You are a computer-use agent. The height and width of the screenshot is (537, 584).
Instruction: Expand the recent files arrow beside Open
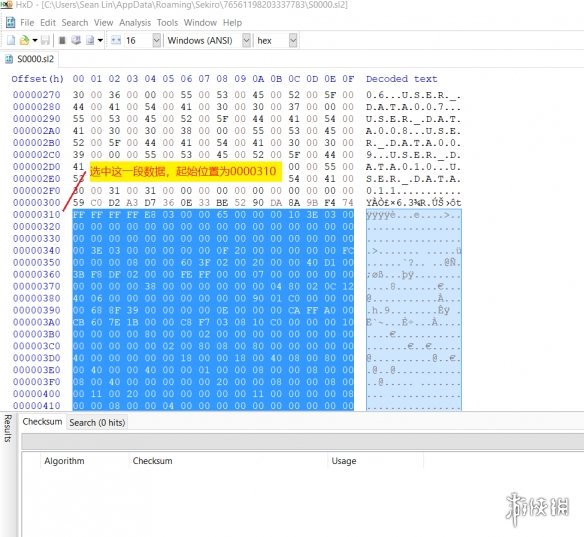tap(35, 40)
